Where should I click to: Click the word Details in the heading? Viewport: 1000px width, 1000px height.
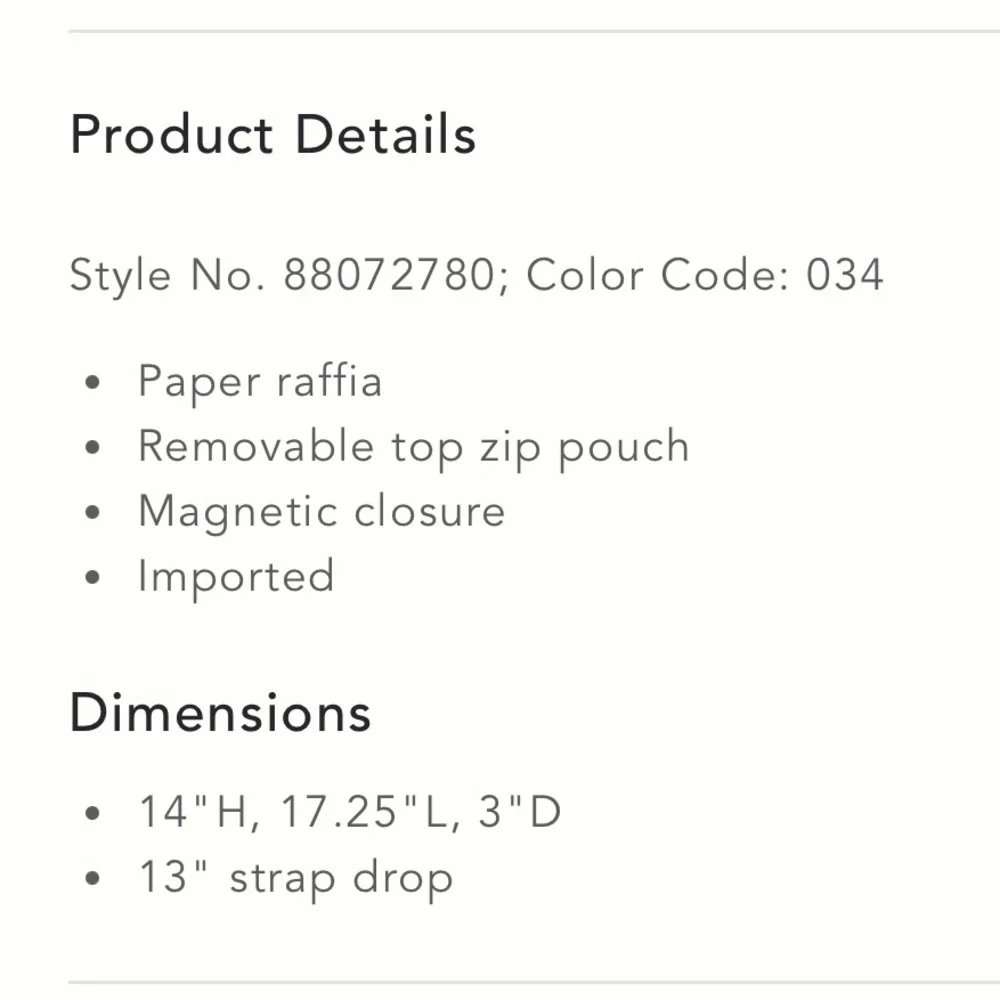click(386, 135)
